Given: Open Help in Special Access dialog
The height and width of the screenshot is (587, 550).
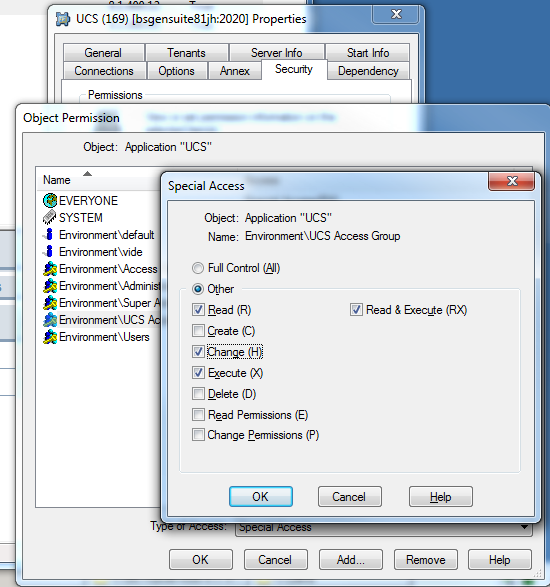Looking at the screenshot, I should [x=441, y=497].
